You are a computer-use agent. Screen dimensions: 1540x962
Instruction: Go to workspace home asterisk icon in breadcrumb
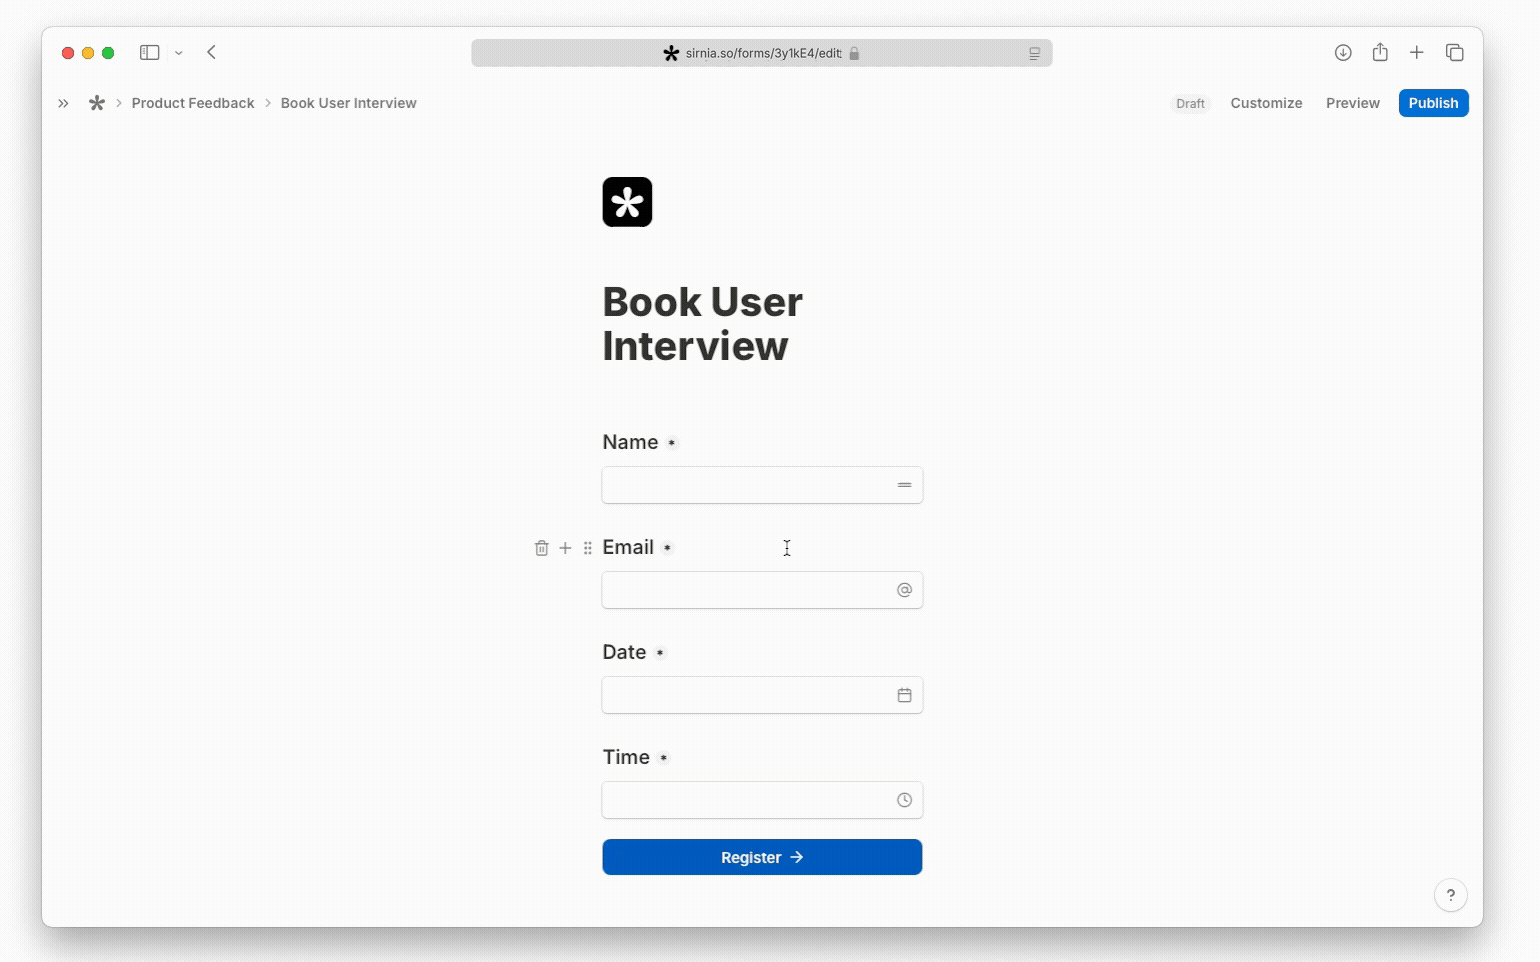coord(97,103)
